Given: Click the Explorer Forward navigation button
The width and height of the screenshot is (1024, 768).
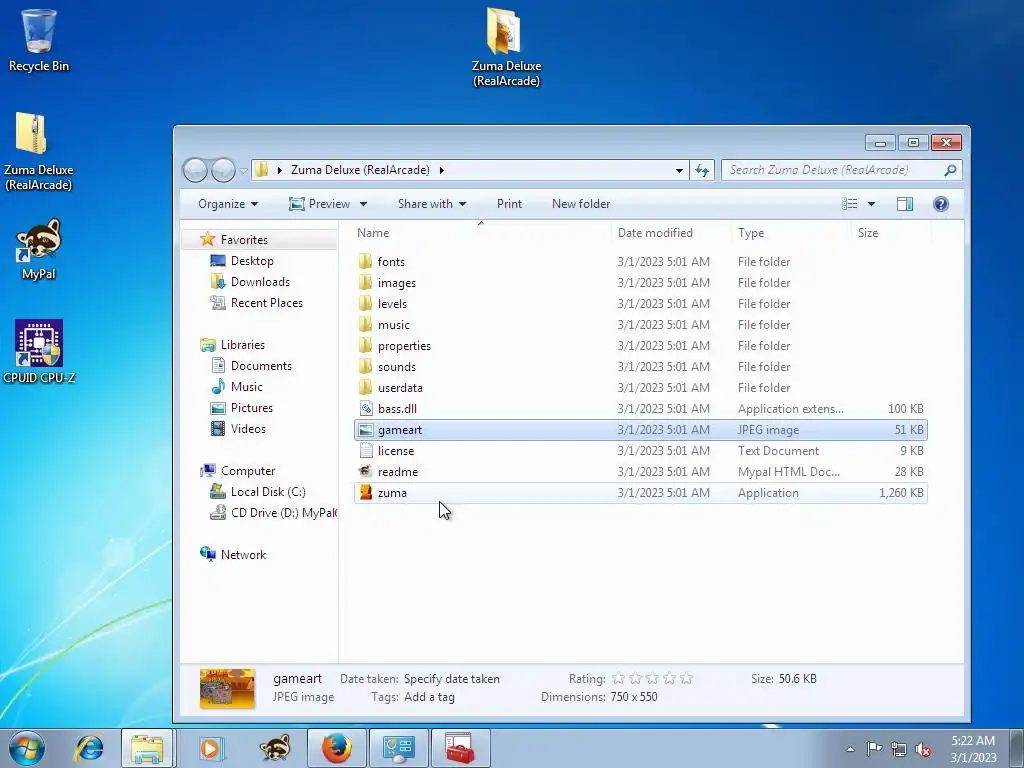Looking at the screenshot, I should tap(223, 170).
